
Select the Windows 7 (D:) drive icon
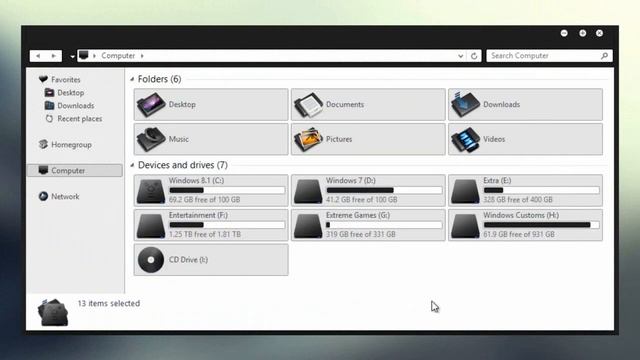point(308,191)
